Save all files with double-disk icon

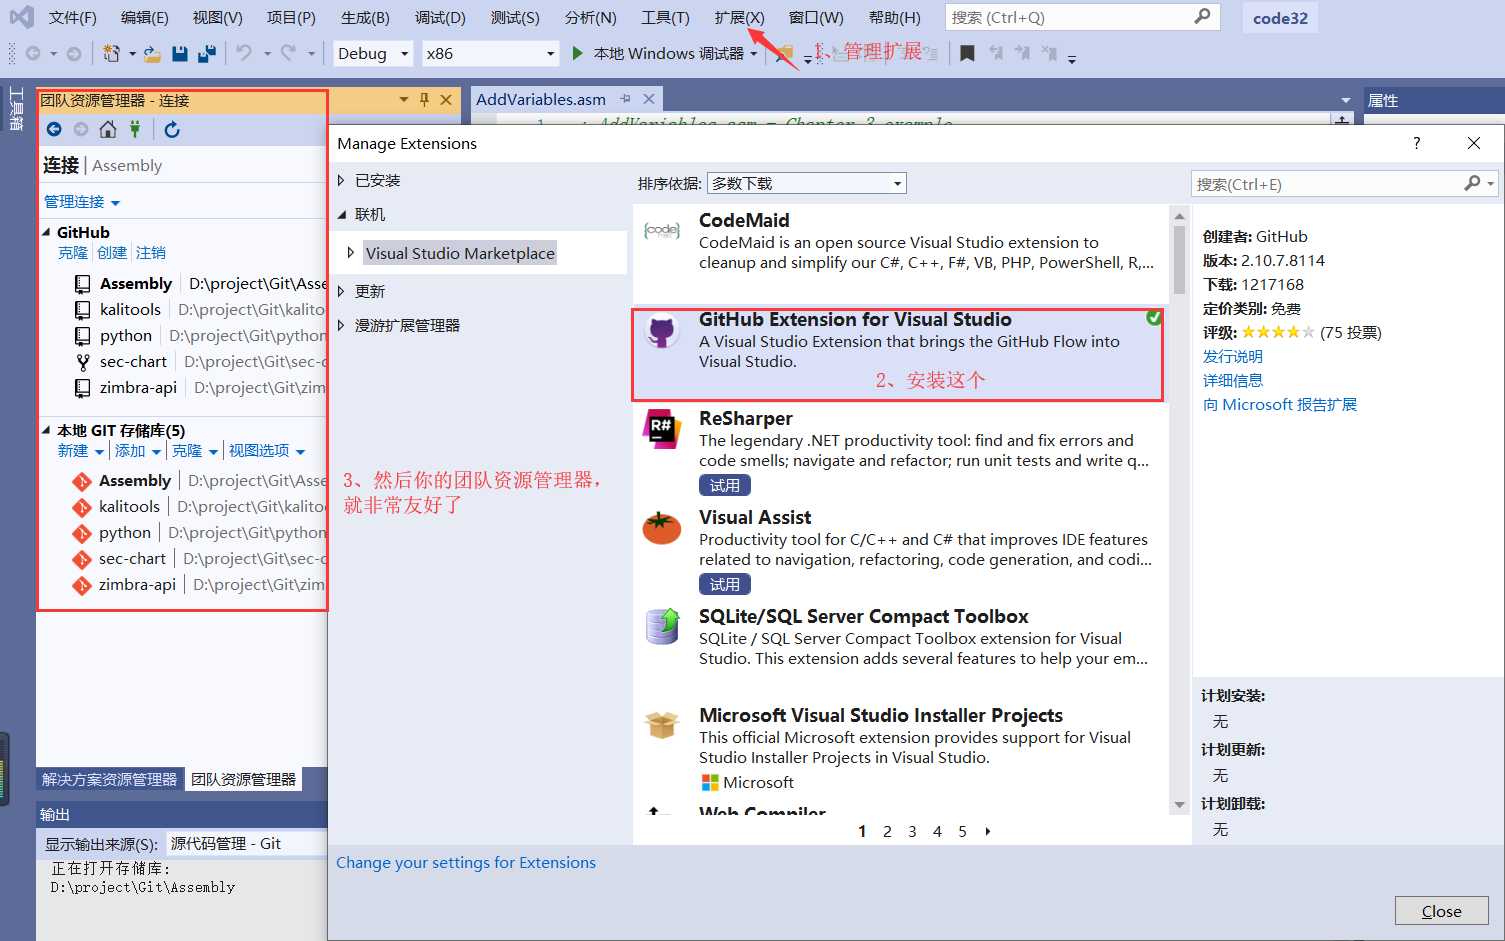click(207, 53)
